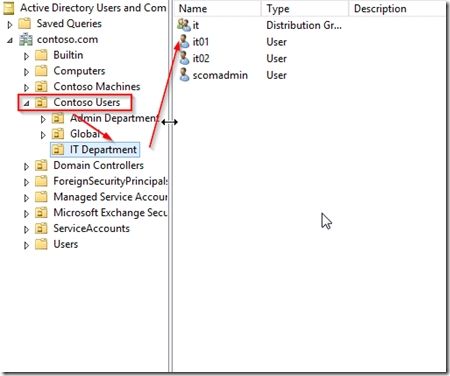Expand the Admin Department node
This screenshot has height=376, width=450.
pyautogui.click(x=43, y=119)
